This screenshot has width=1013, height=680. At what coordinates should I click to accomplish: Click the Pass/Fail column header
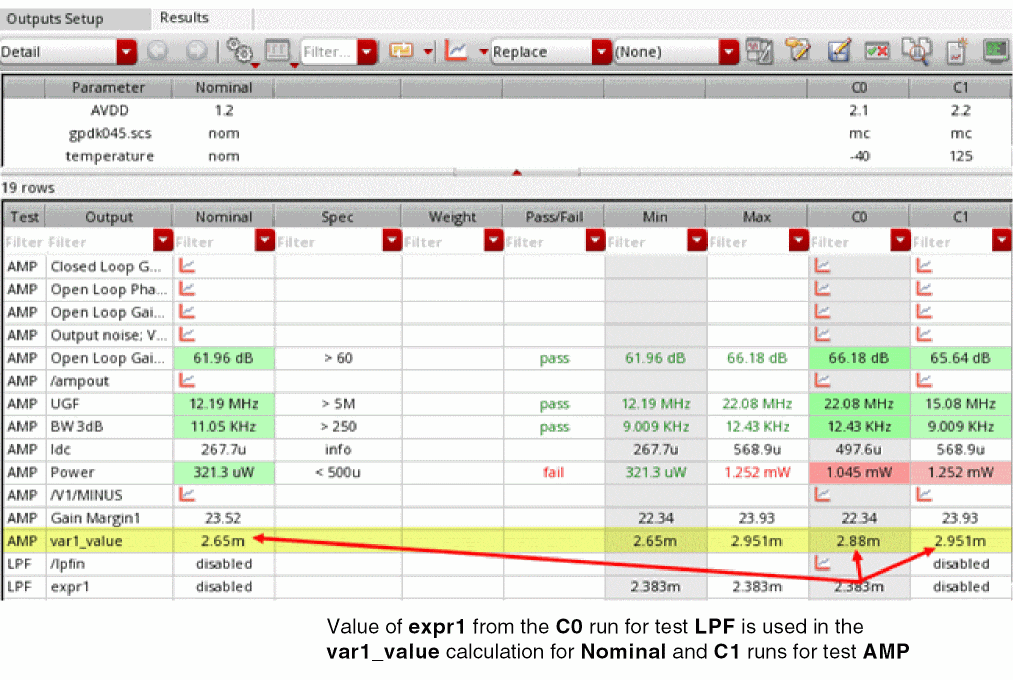click(x=554, y=217)
